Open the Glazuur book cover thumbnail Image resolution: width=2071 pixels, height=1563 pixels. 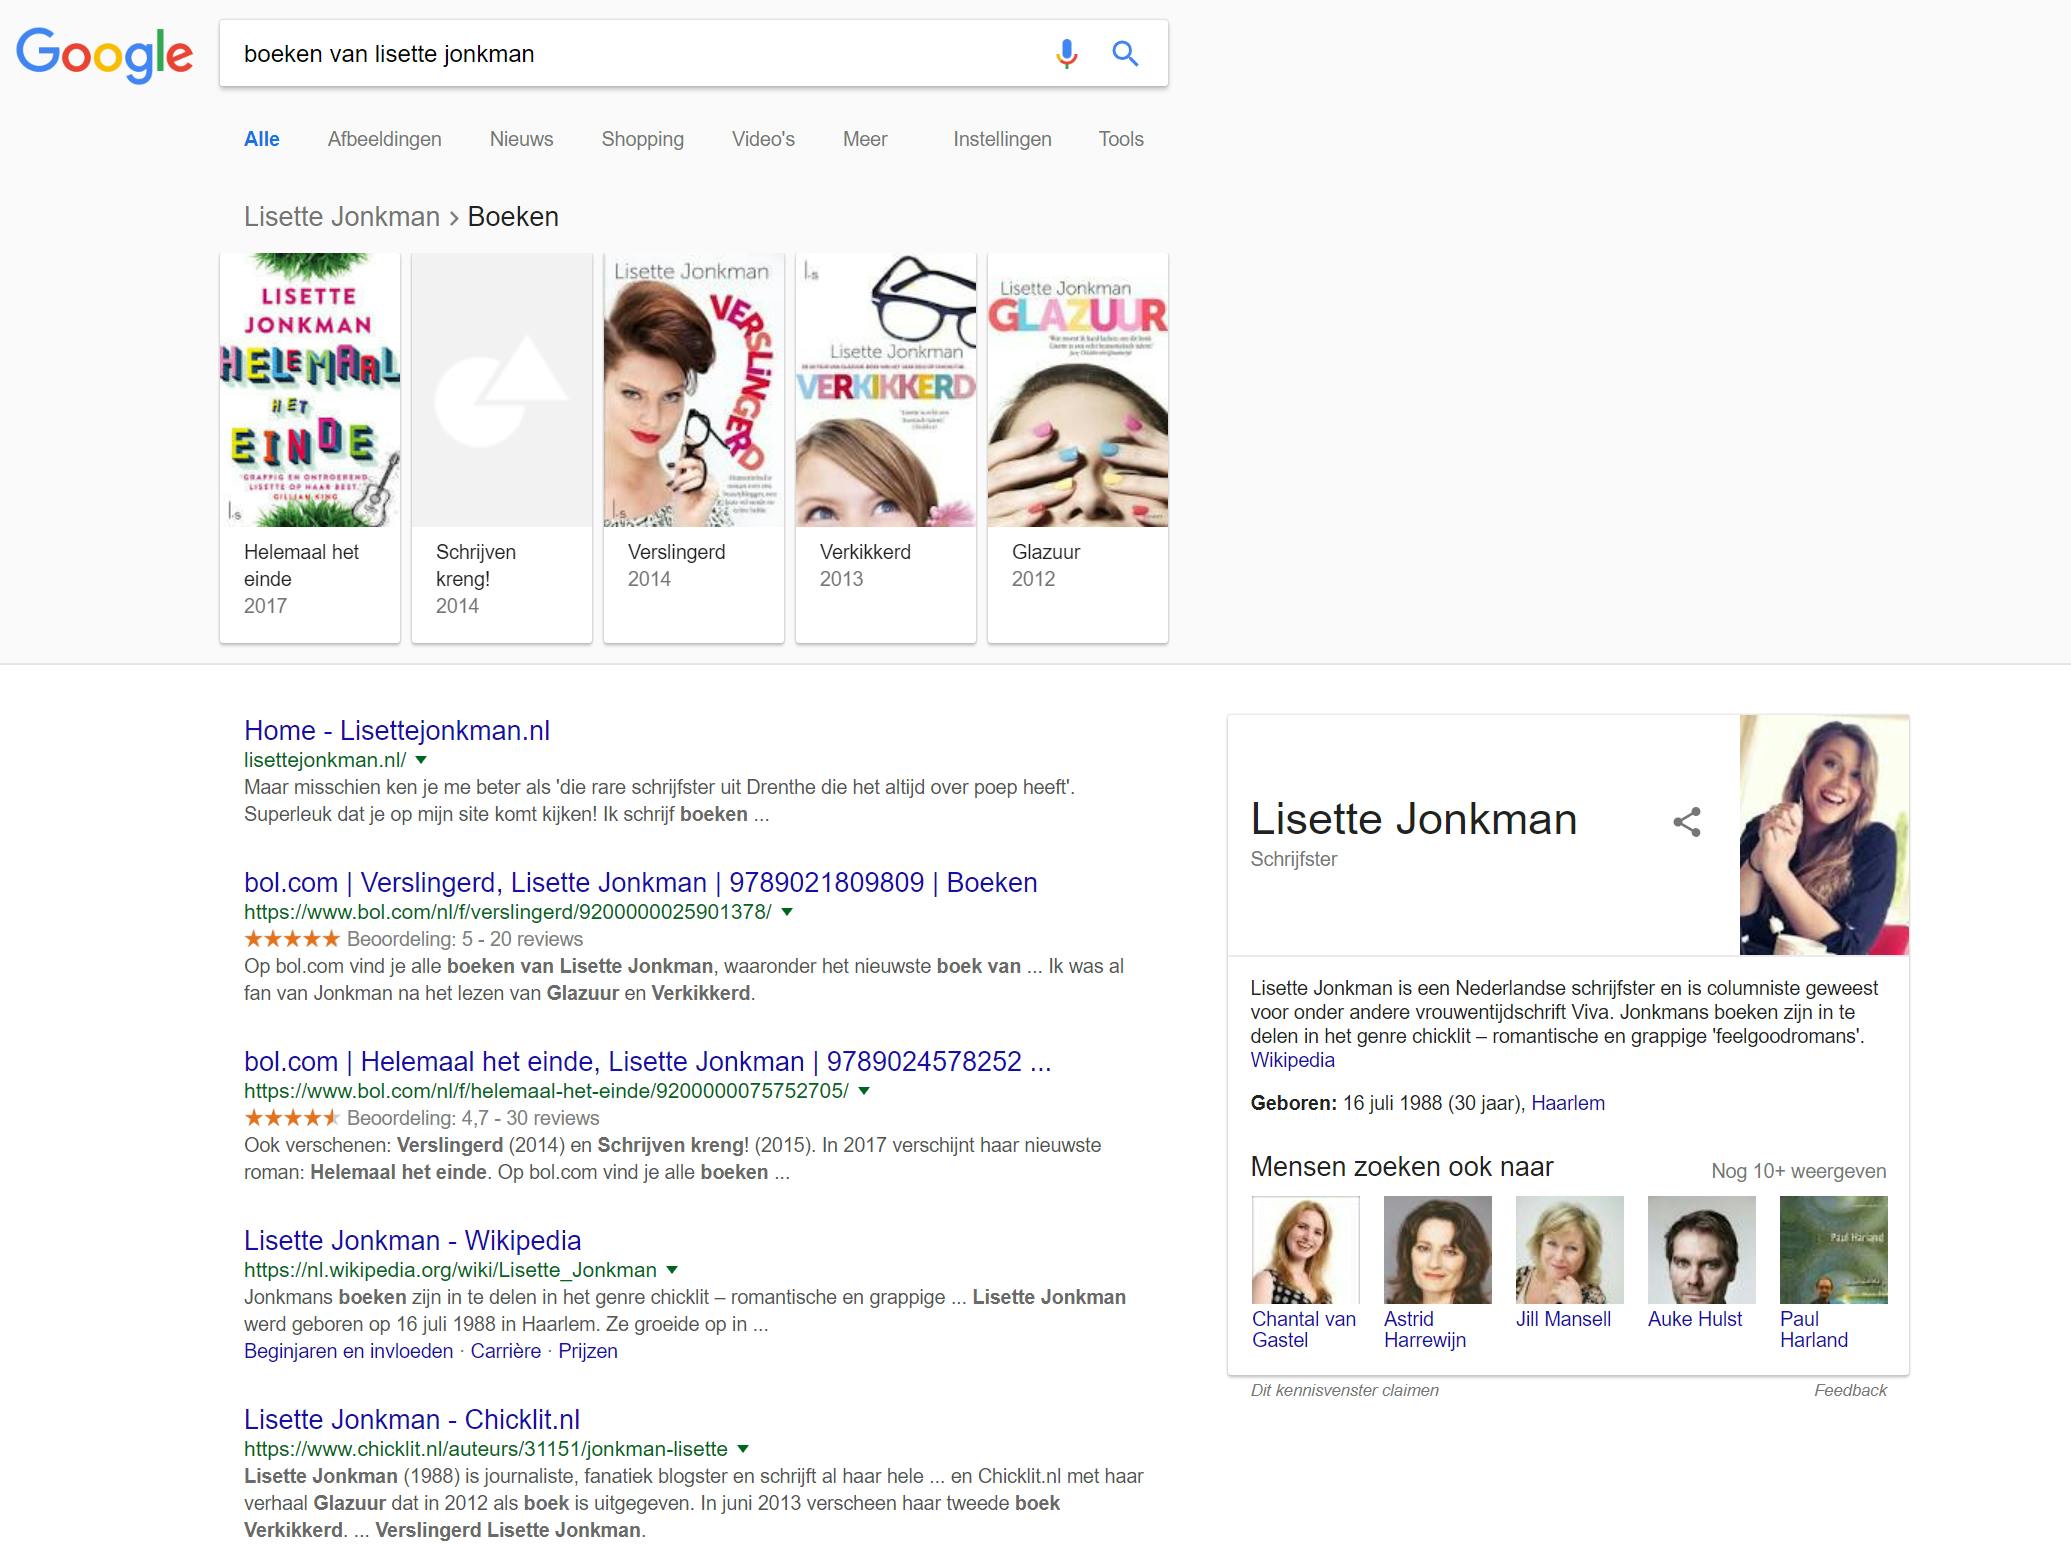[1077, 390]
